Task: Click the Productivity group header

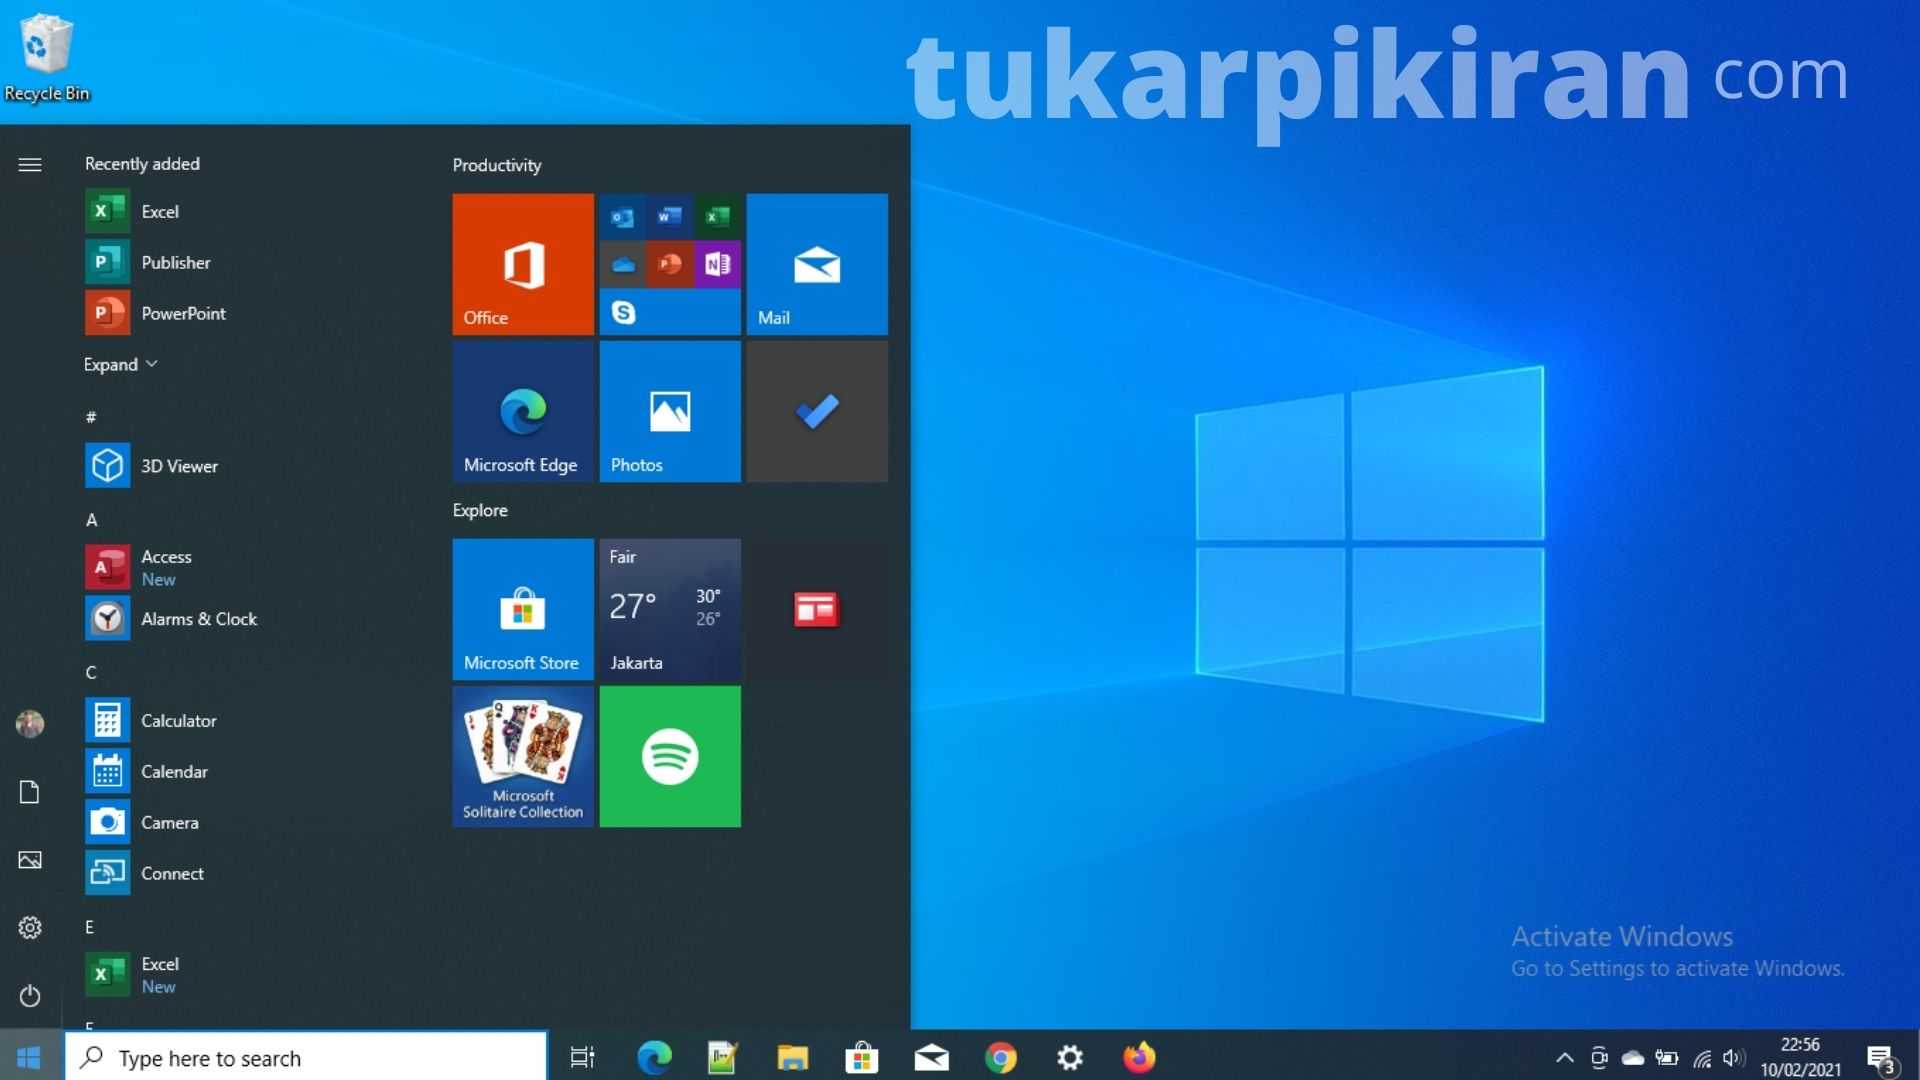Action: pos(497,165)
